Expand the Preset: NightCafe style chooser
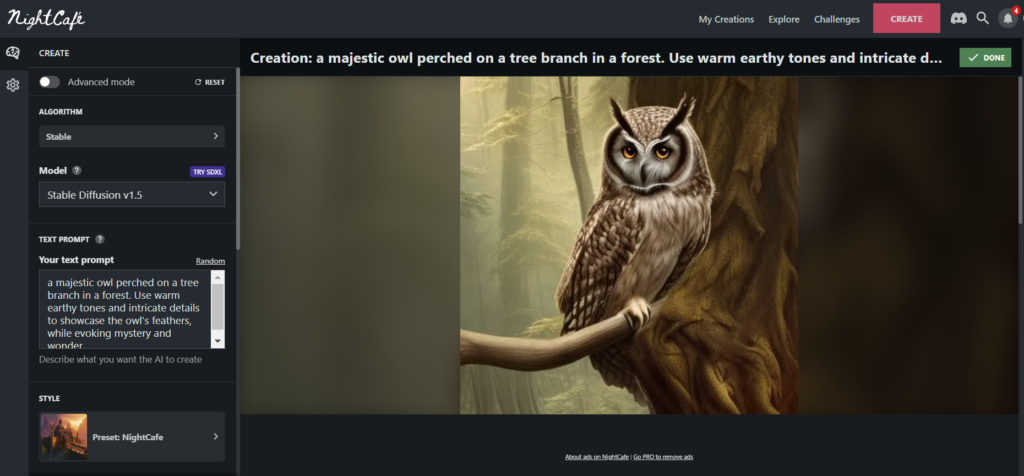The height and width of the screenshot is (476, 1024). (x=132, y=436)
